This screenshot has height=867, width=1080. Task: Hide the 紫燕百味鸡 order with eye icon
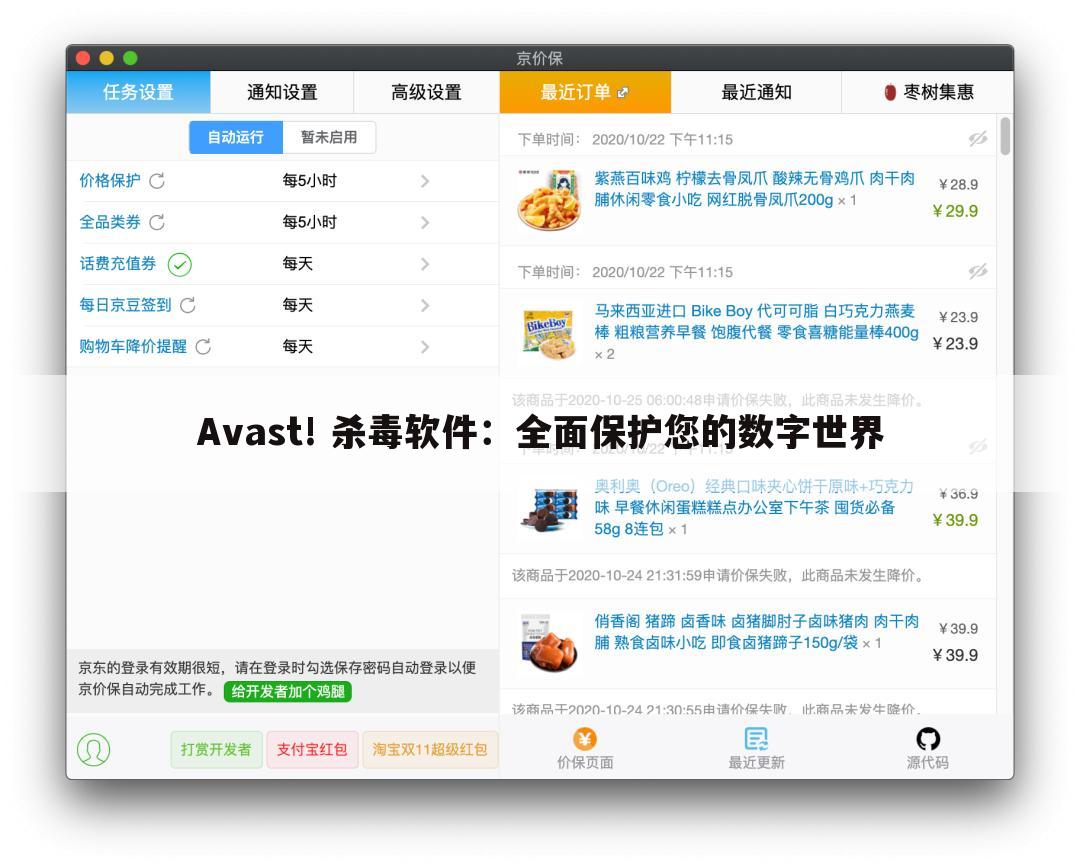pyautogui.click(x=977, y=138)
